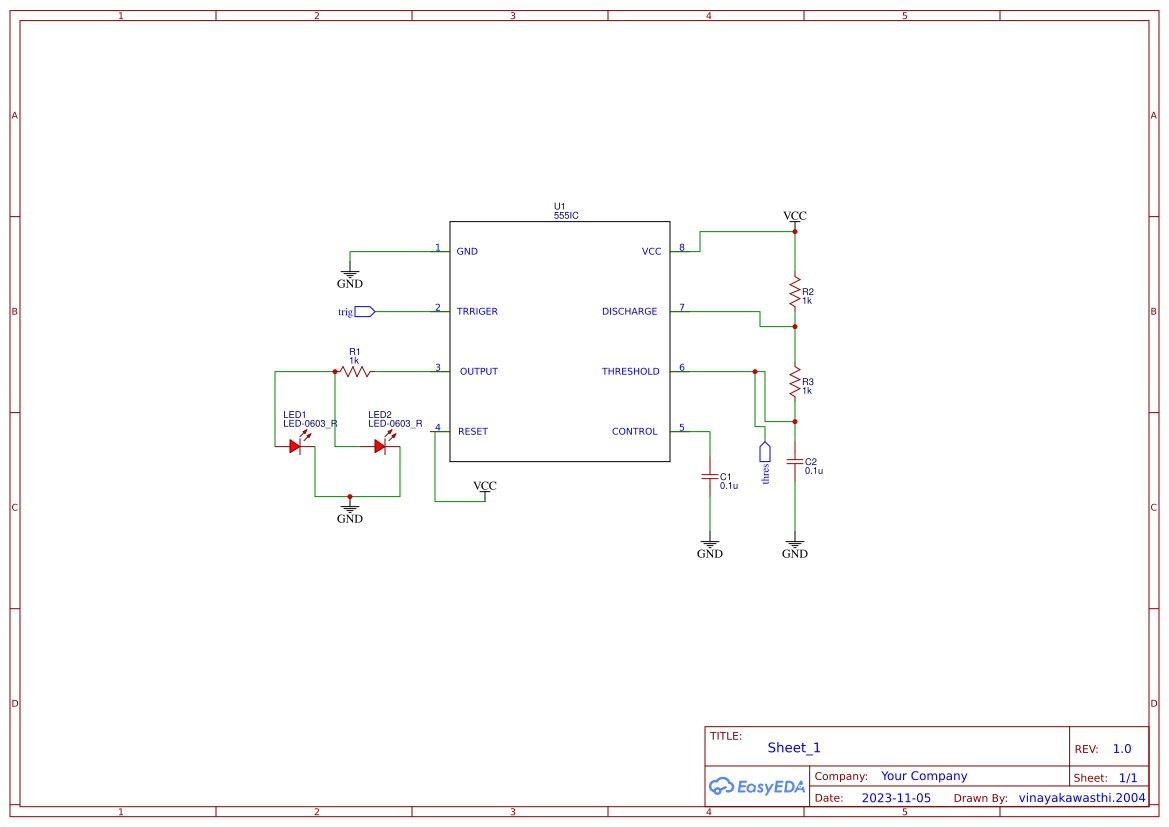Click the vinayakawasthi.2004 drawn-by name
The width and height of the screenshot is (1169, 827).
click(x=1080, y=797)
